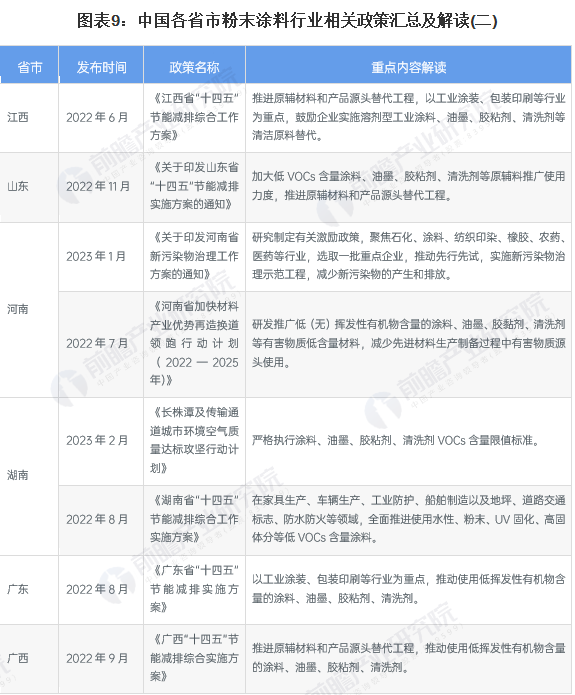Viewport: 575px width, 695px height.
Task: Select the 广西 province cell
Action: point(18,658)
